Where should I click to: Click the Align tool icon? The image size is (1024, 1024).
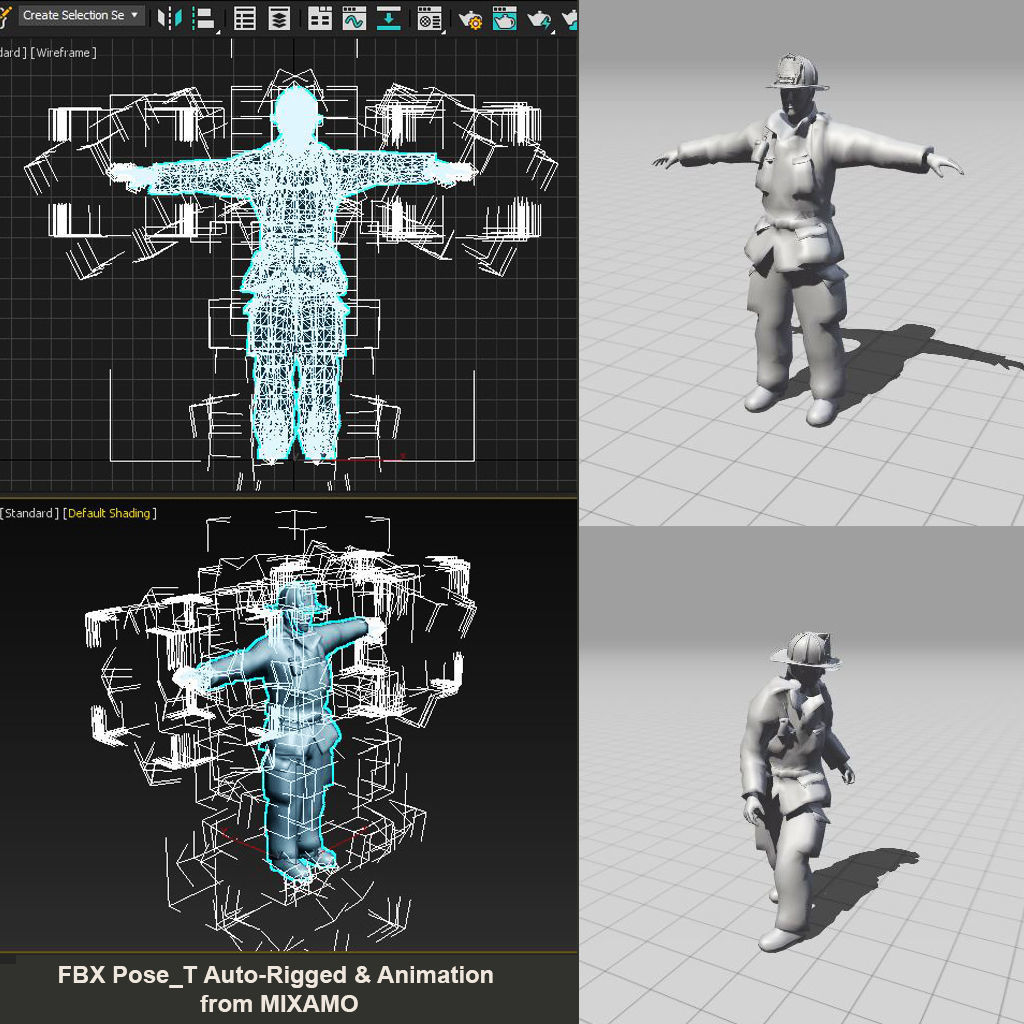(204, 18)
